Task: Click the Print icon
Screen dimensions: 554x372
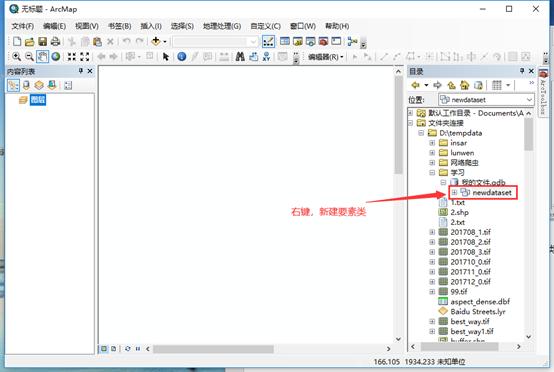Action: 55,42
